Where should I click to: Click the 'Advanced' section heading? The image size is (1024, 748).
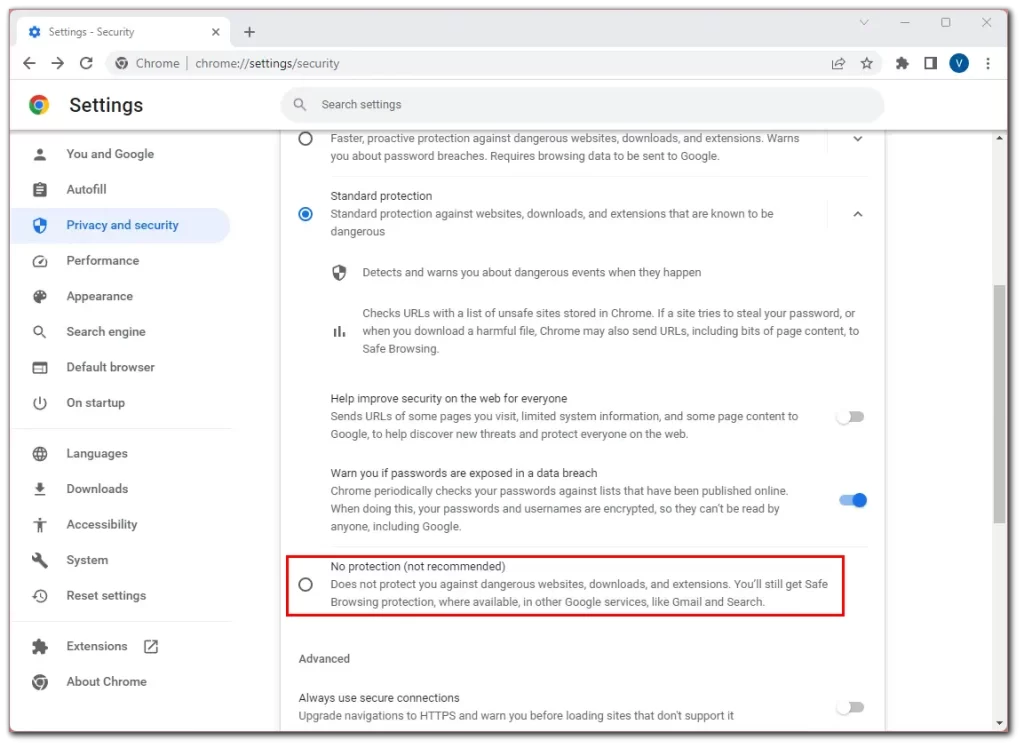[x=324, y=659]
